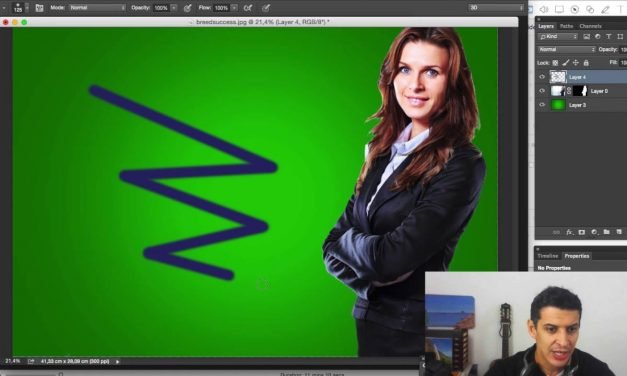Viewport: 627px width, 376px height.
Task: Hide Layer 4 with its eye icon
Action: coord(542,77)
